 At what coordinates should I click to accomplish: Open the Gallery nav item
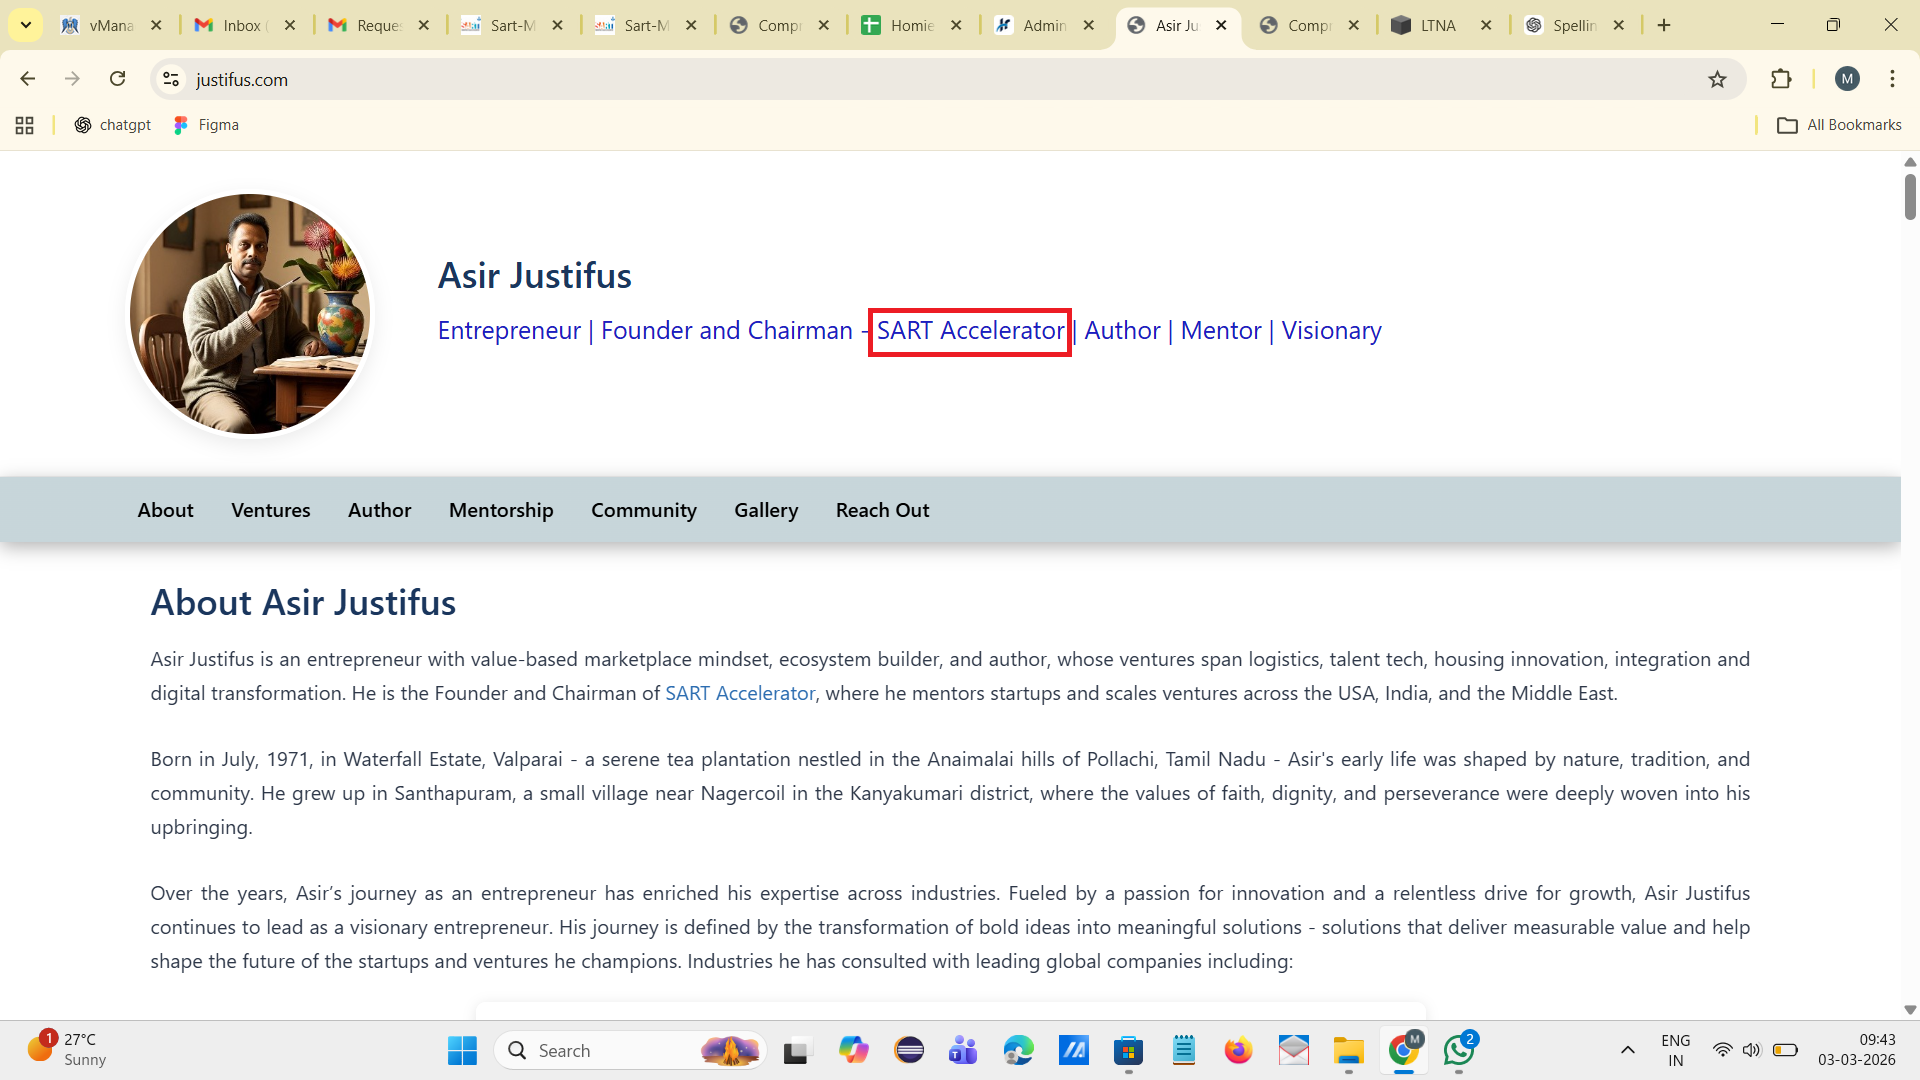coord(766,510)
